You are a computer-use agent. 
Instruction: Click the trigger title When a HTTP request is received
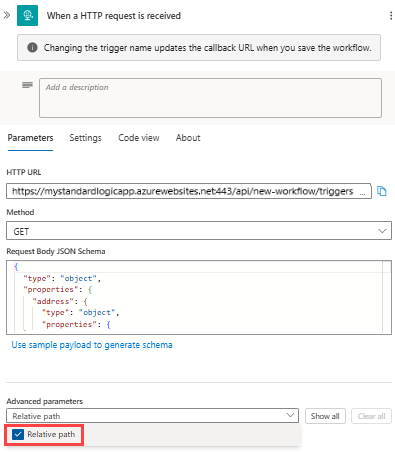[x=114, y=16]
